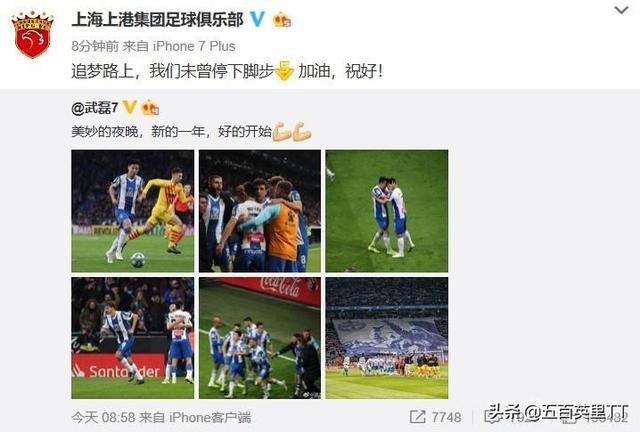The width and height of the screenshot is (640, 432).
Task: Click the yellow verified badge next to 武磊7
Action: (130, 107)
